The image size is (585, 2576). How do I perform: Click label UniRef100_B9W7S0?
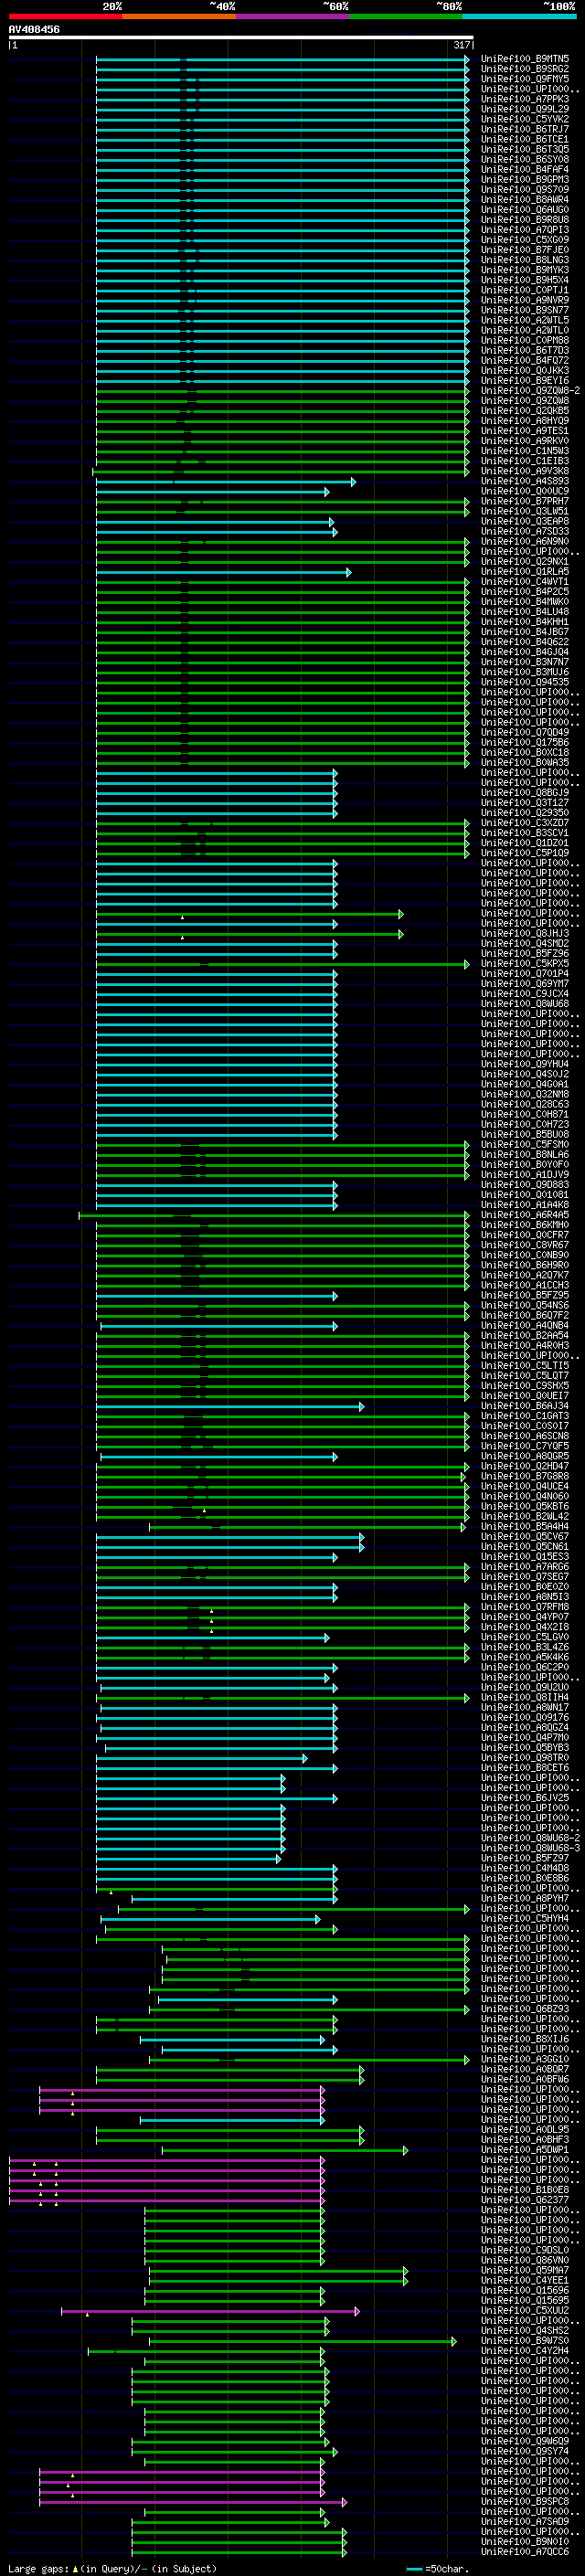pyautogui.click(x=525, y=2340)
